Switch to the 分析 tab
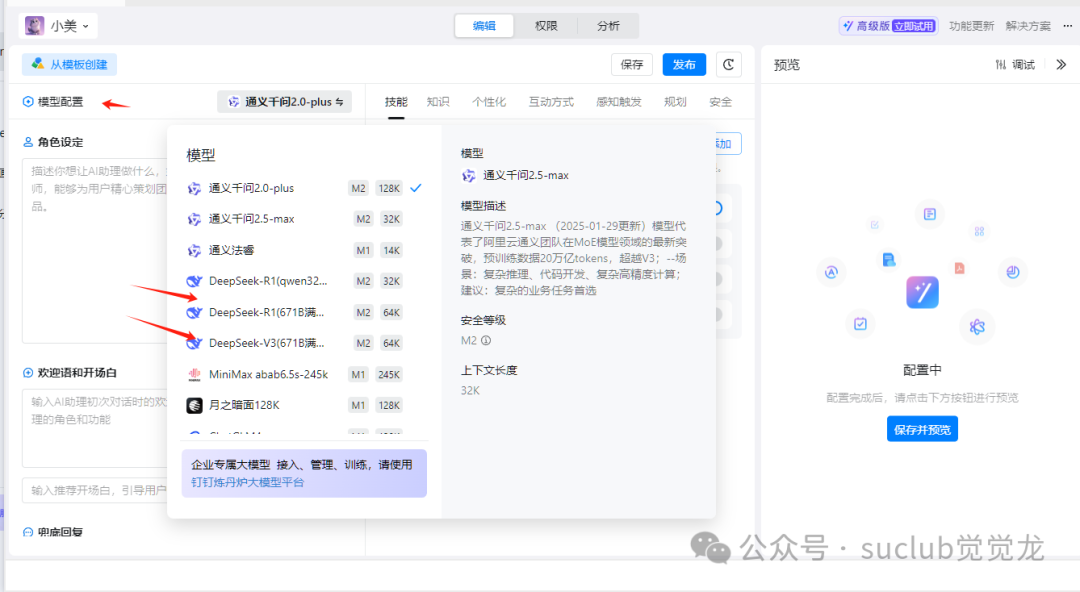Image resolution: width=1080 pixels, height=592 pixels. (x=608, y=25)
